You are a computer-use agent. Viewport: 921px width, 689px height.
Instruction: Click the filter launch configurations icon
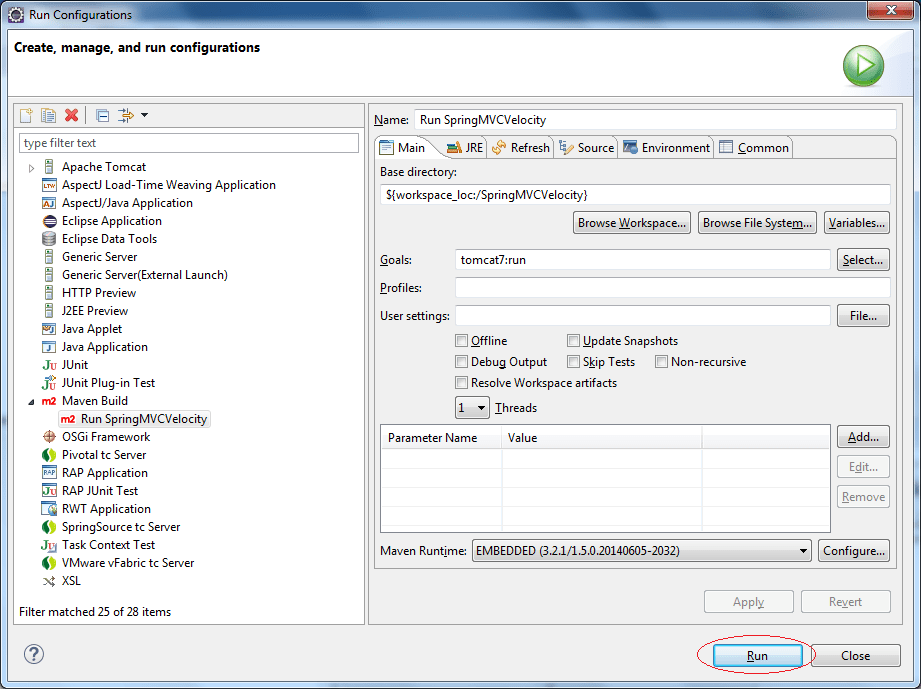(126, 115)
